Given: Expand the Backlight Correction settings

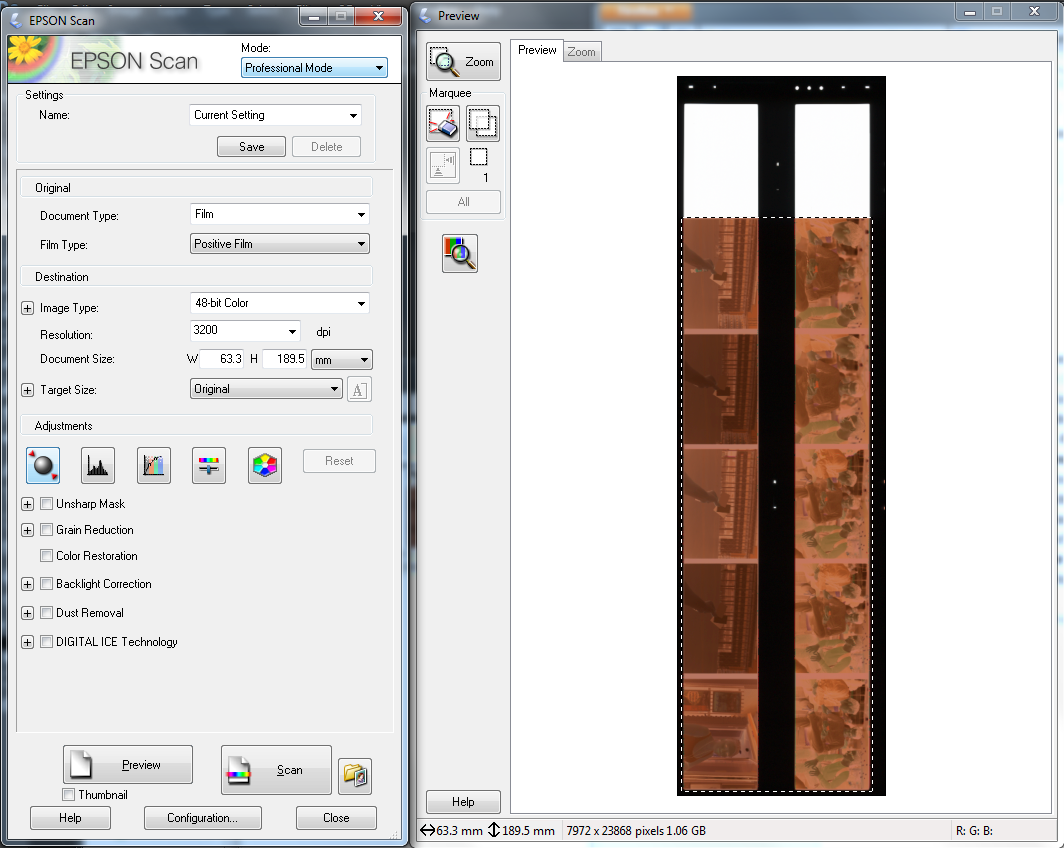Looking at the screenshot, I should [x=27, y=584].
